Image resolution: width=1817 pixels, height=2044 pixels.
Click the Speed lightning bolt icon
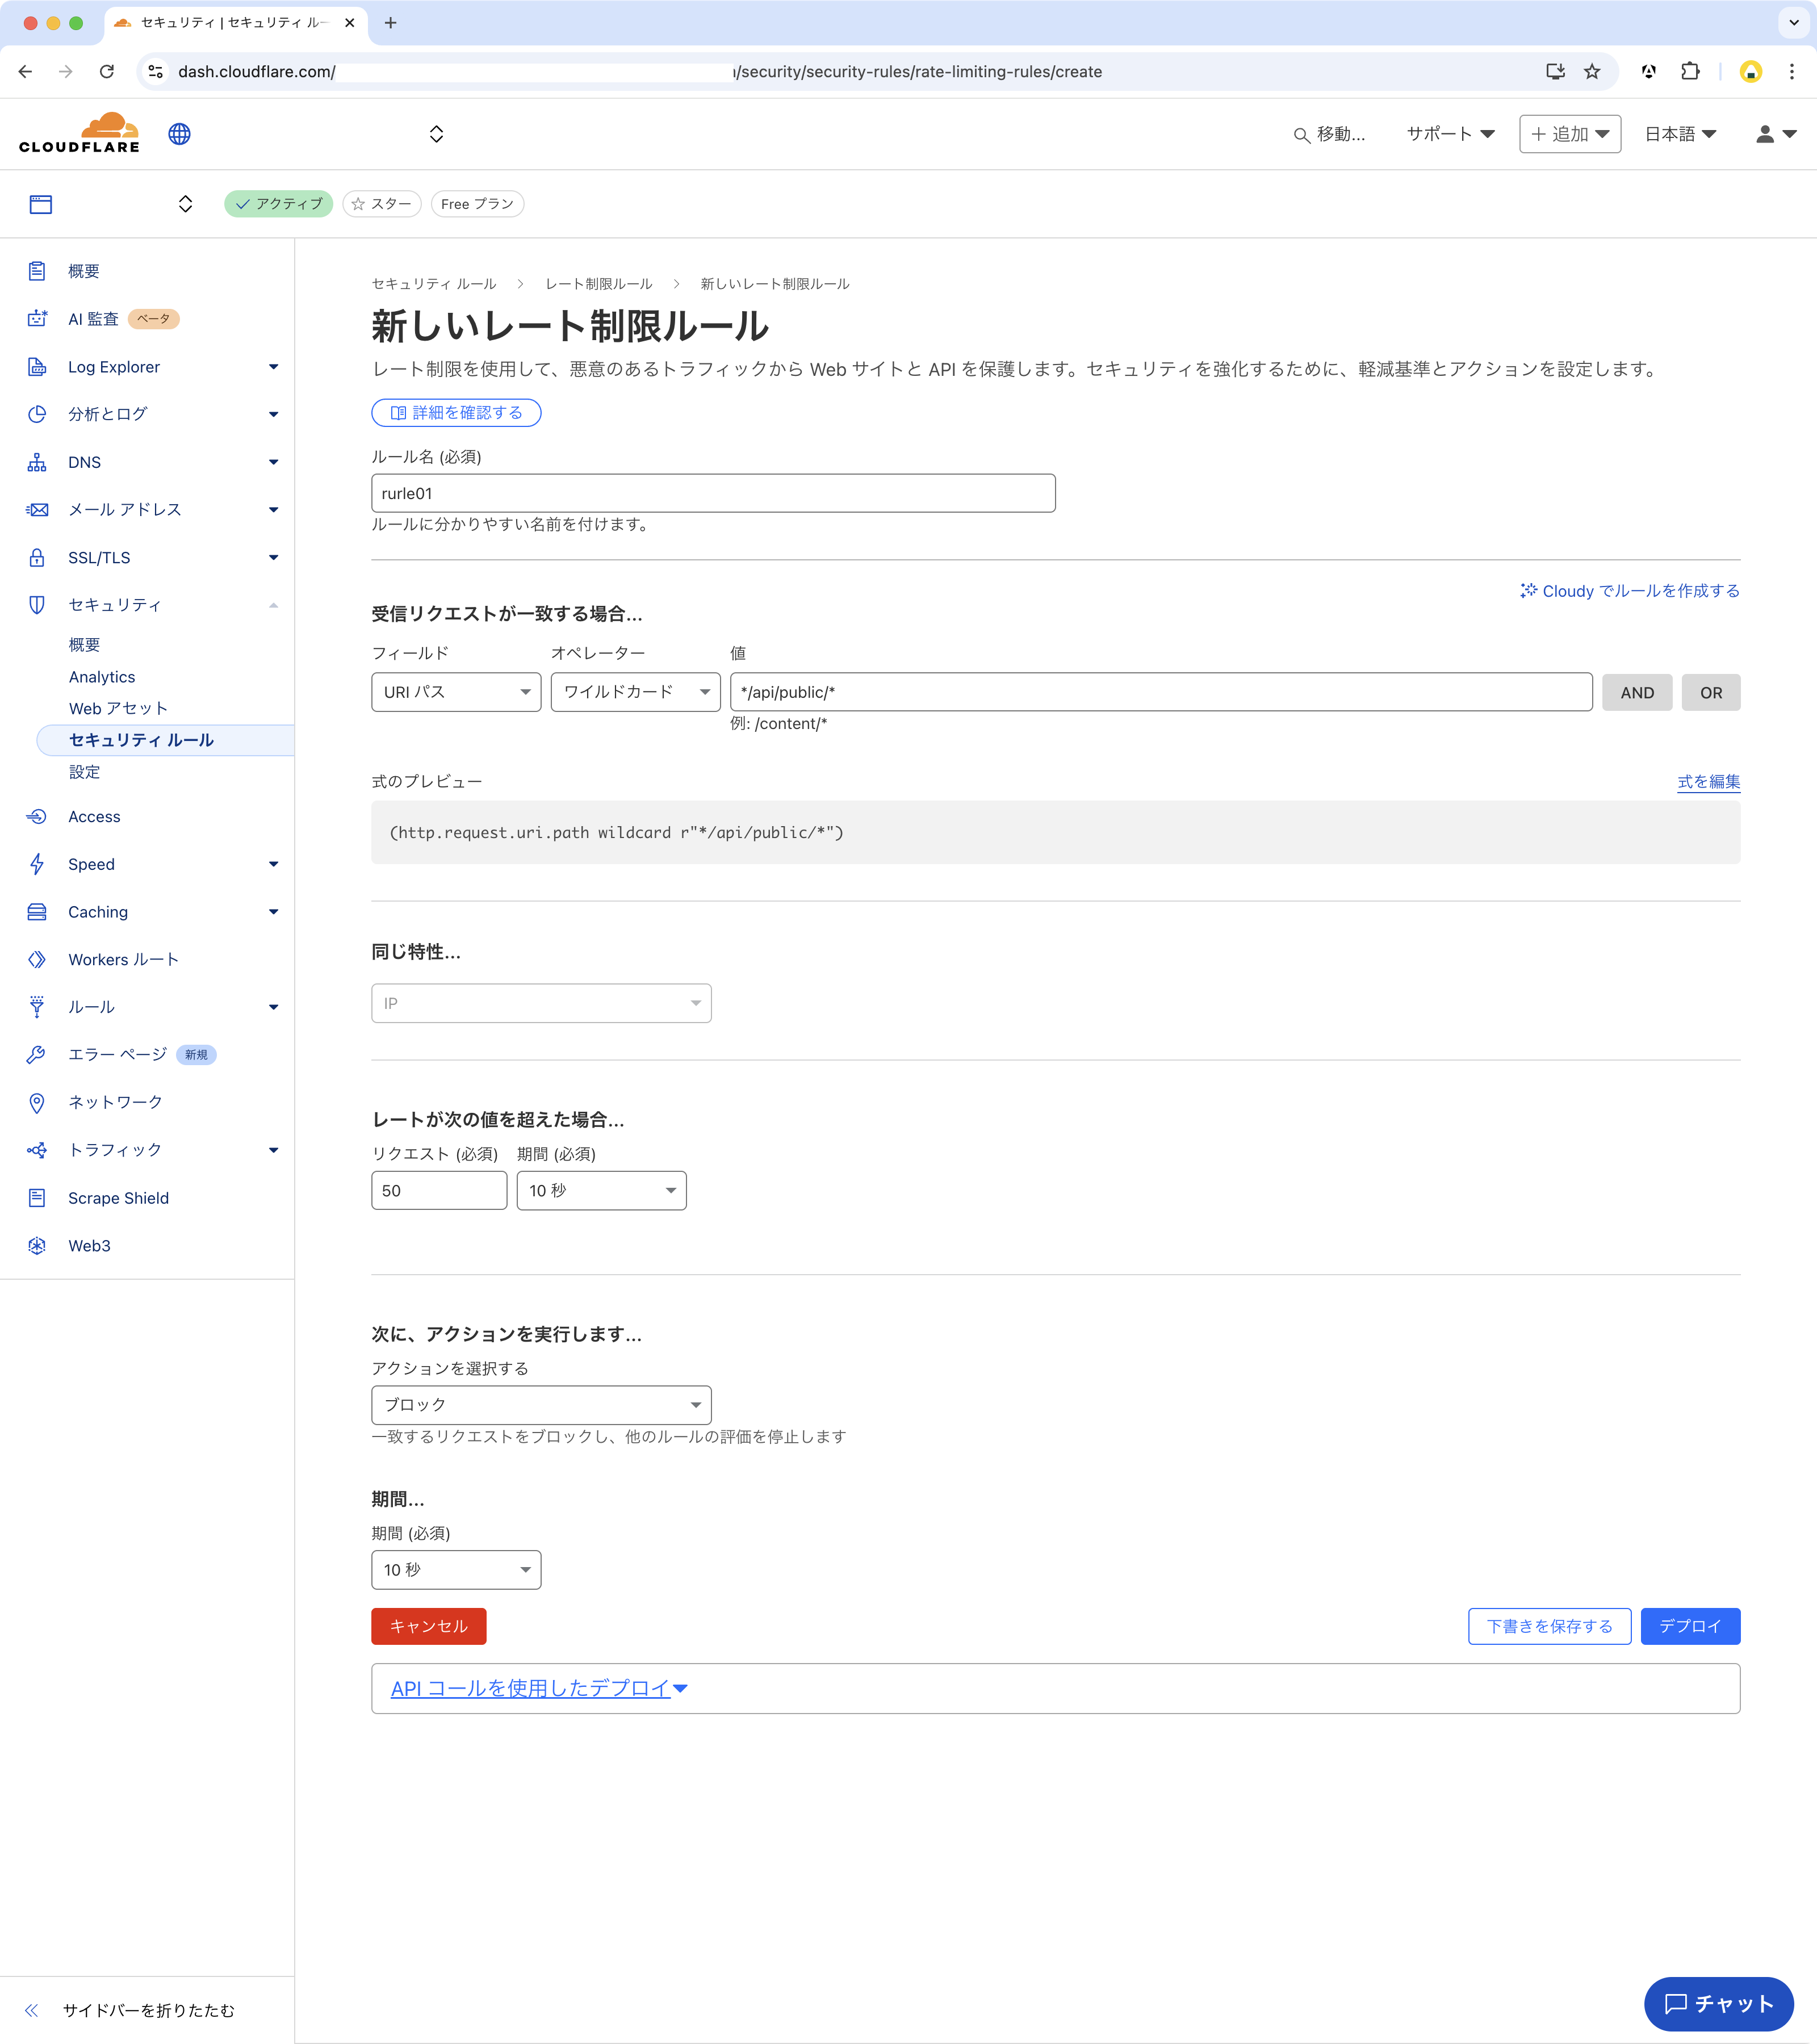37,864
